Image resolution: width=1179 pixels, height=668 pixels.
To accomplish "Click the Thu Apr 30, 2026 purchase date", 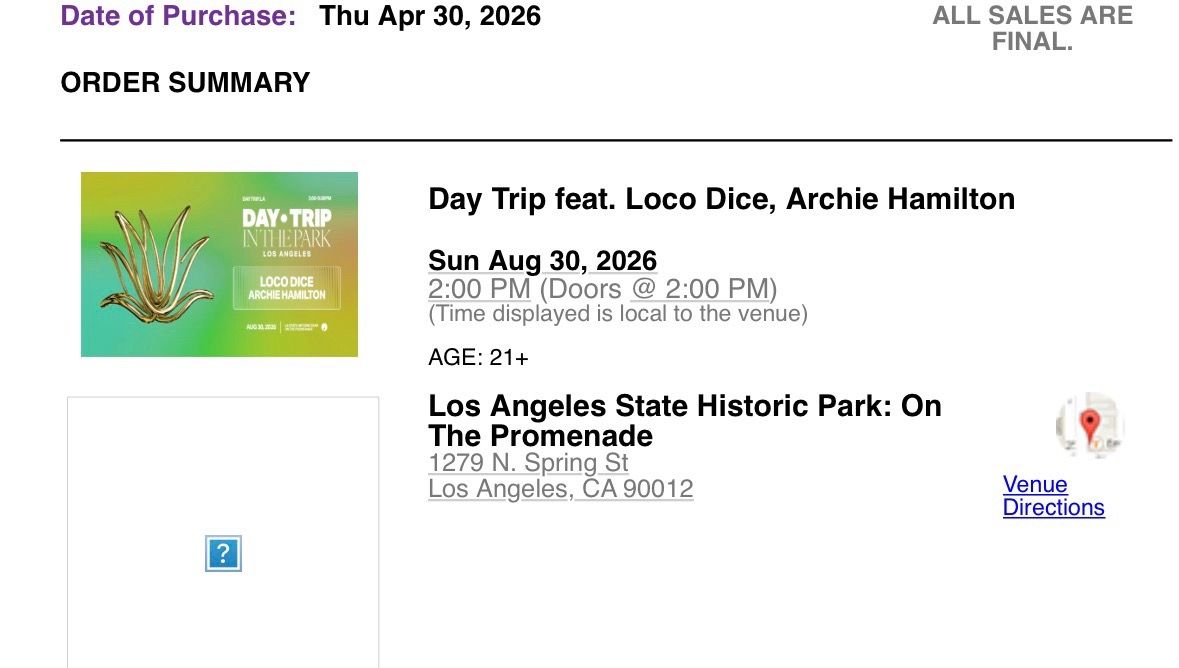I will point(429,16).
